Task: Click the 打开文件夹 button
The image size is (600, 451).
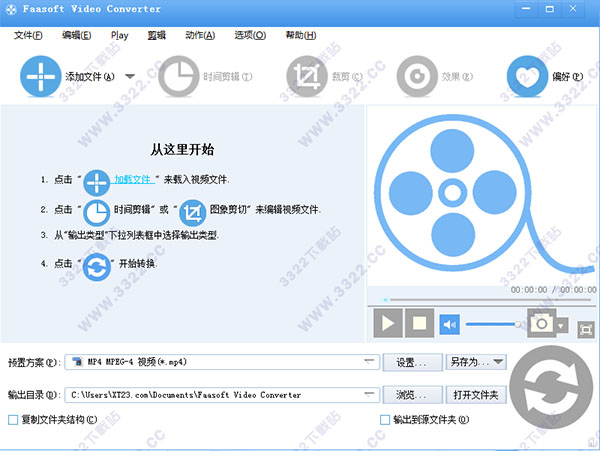Action: tap(476, 395)
